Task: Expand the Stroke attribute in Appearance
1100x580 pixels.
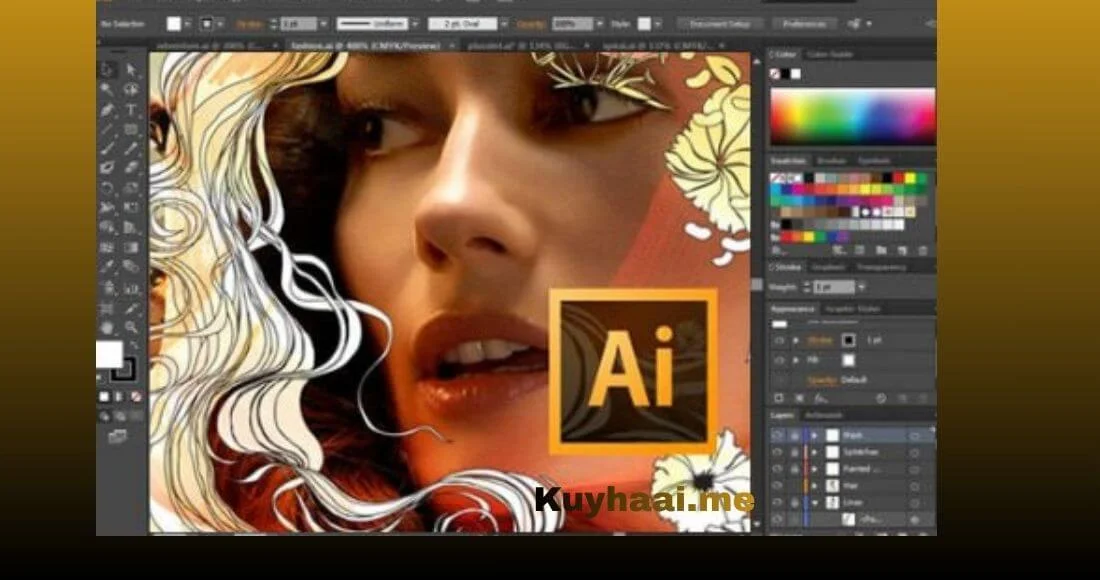Action: pyautogui.click(x=796, y=340)
